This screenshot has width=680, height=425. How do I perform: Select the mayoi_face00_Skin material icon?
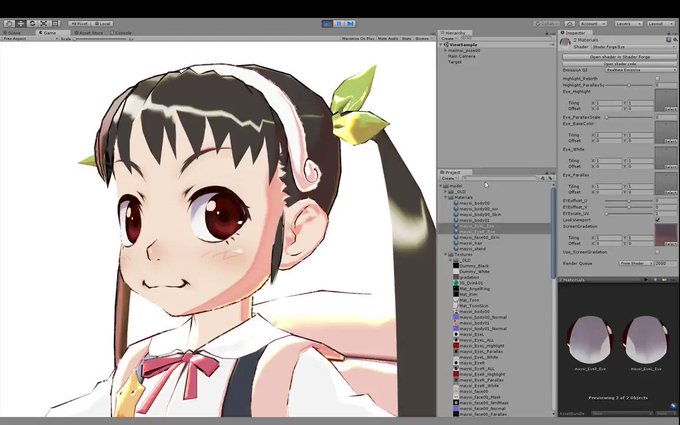point(456,237)
